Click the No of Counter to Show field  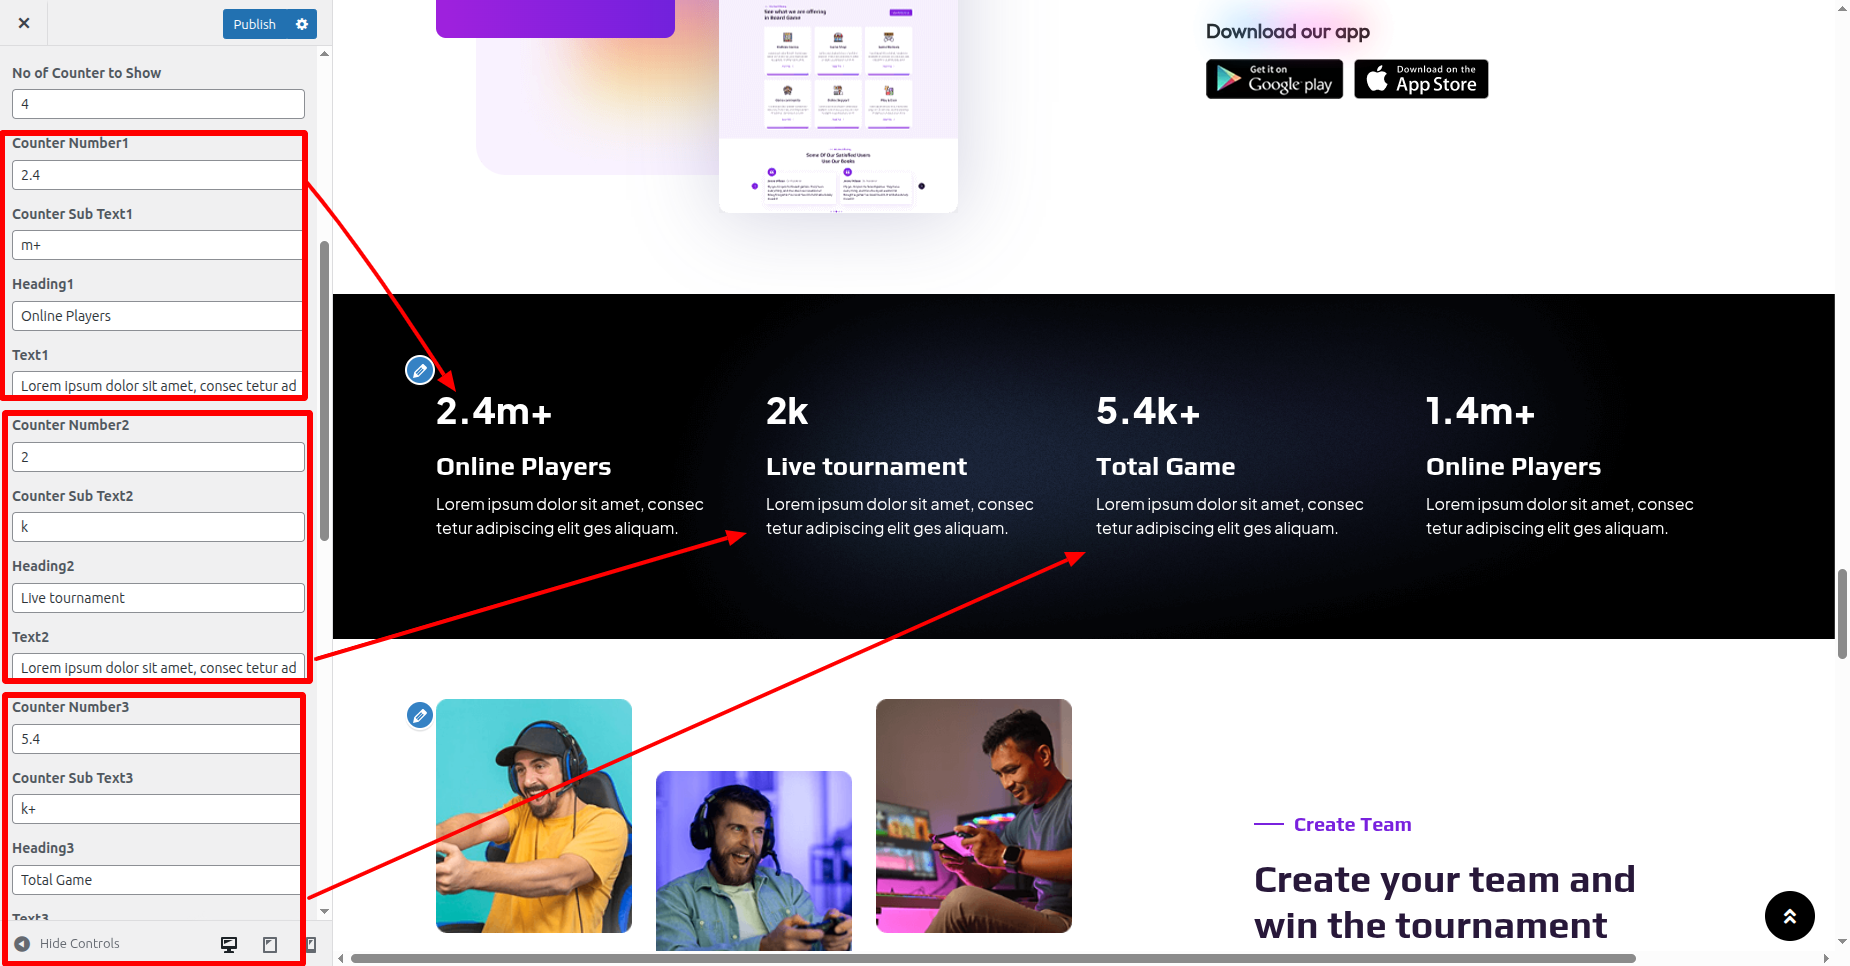click(x=158, y=104)
